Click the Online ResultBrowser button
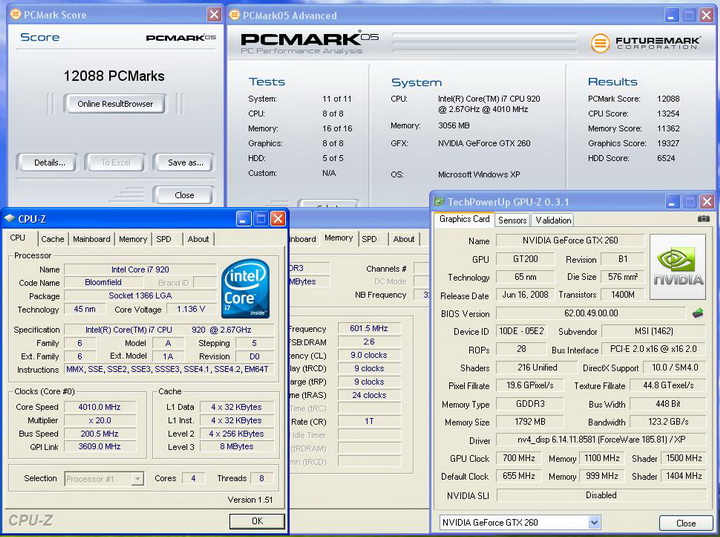 pos(115,104)
